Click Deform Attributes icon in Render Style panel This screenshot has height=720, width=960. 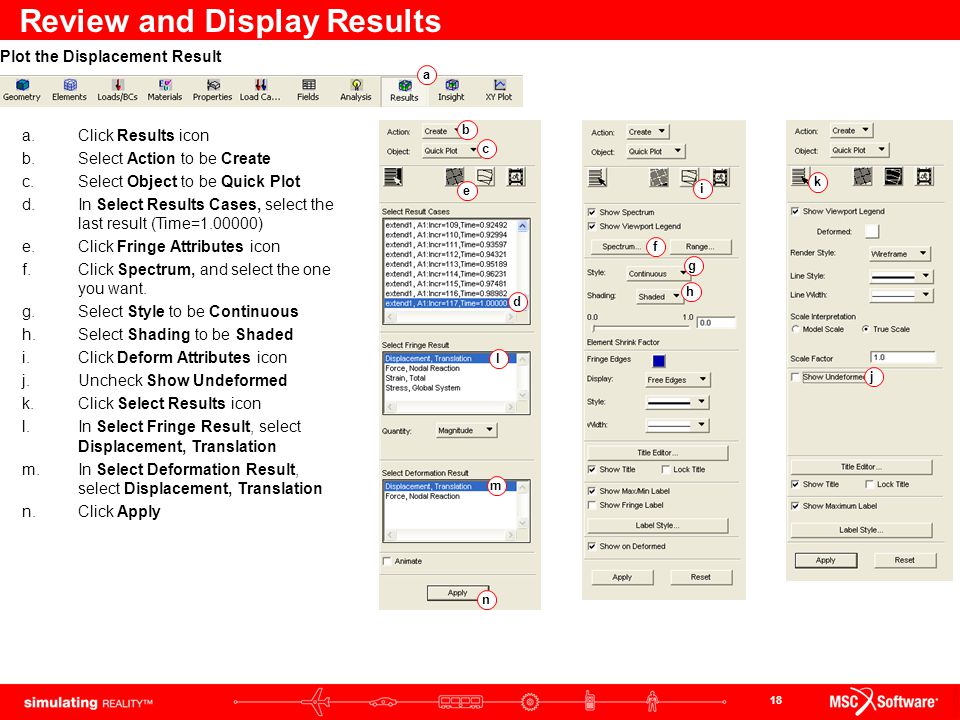pos(894,177)
